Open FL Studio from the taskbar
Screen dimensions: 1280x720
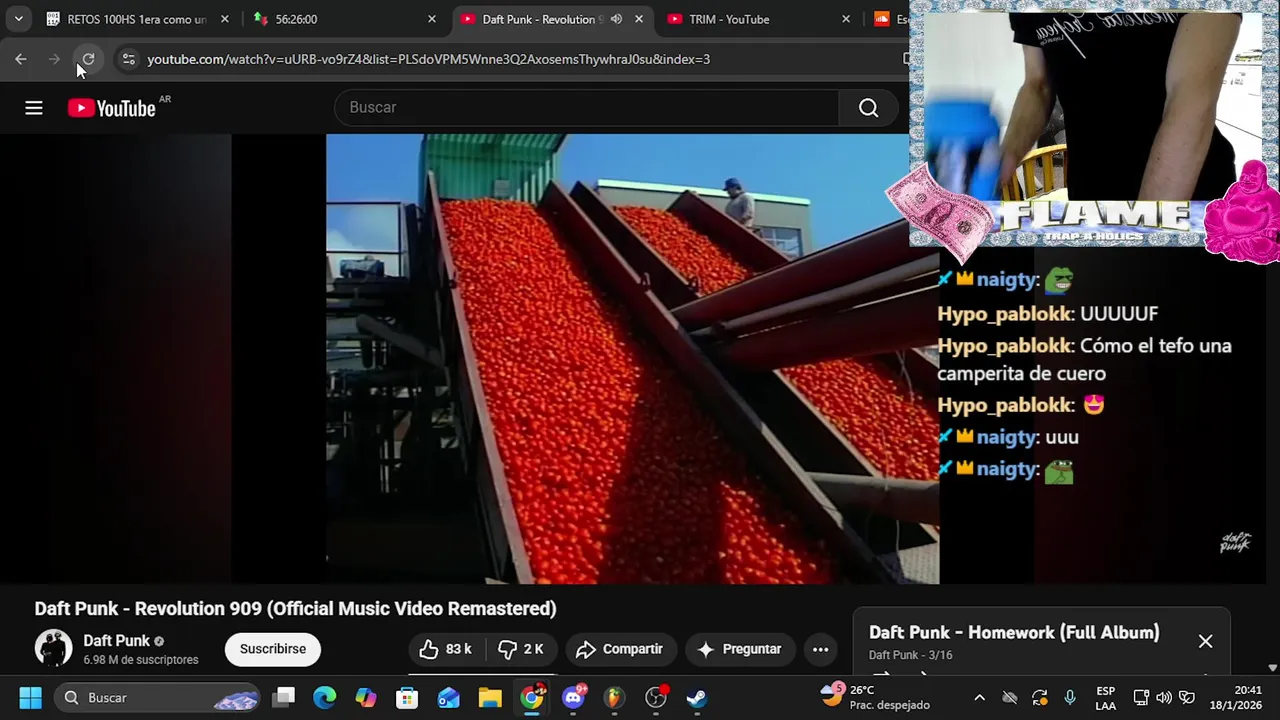614,697
